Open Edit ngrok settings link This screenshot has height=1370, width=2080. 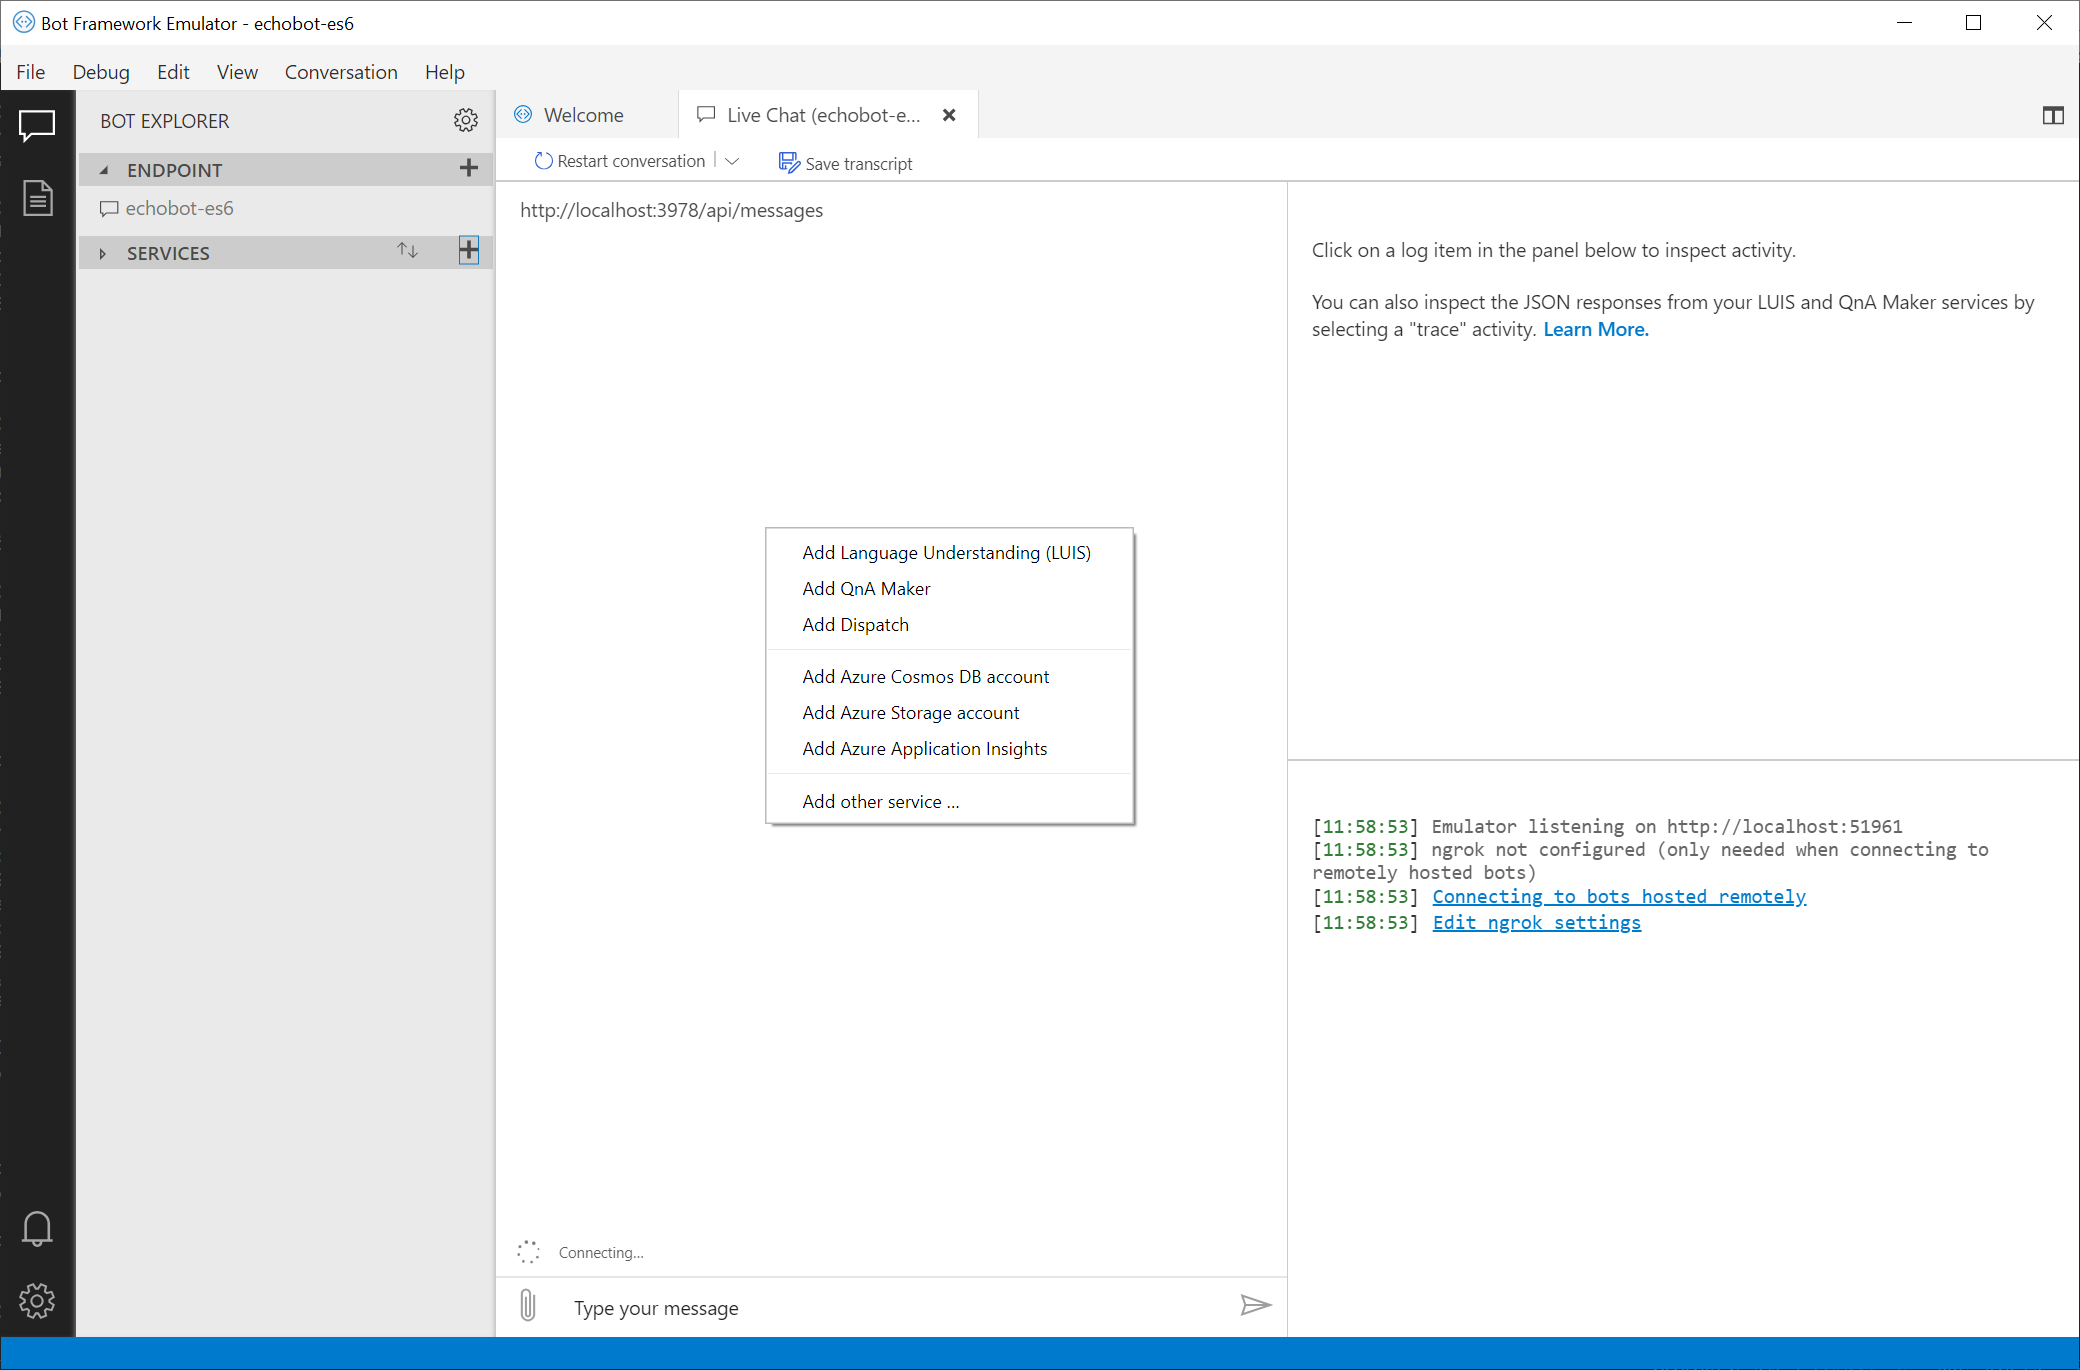(1536, 923)
